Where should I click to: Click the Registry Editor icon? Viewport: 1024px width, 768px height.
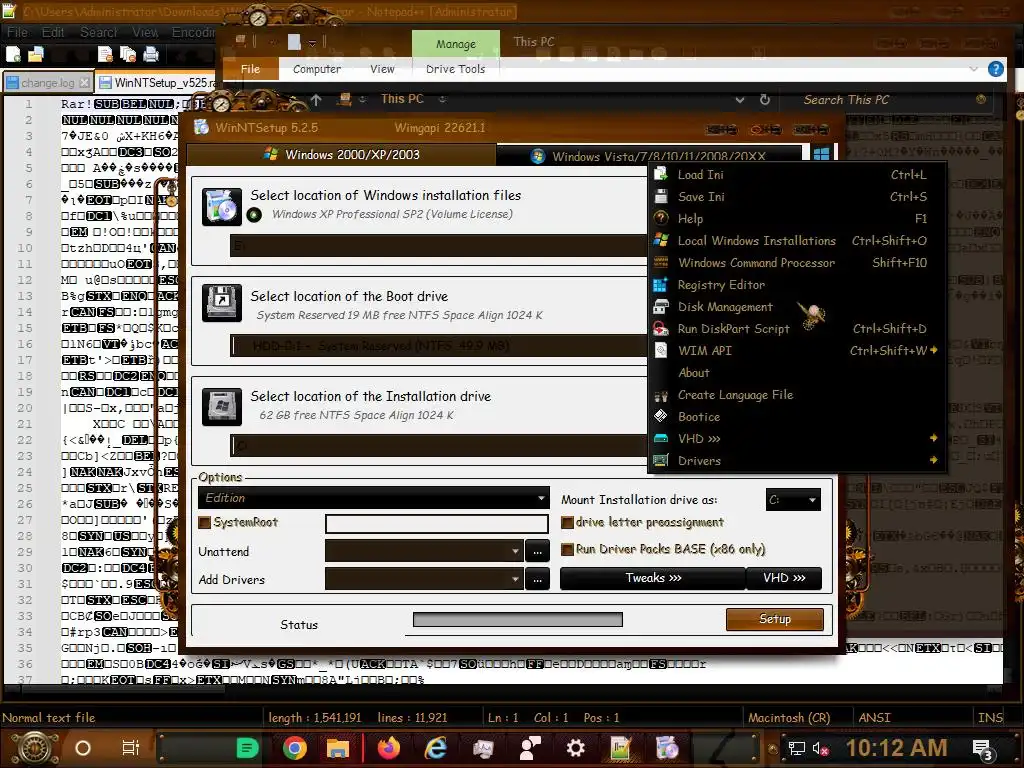coord(661,285)
